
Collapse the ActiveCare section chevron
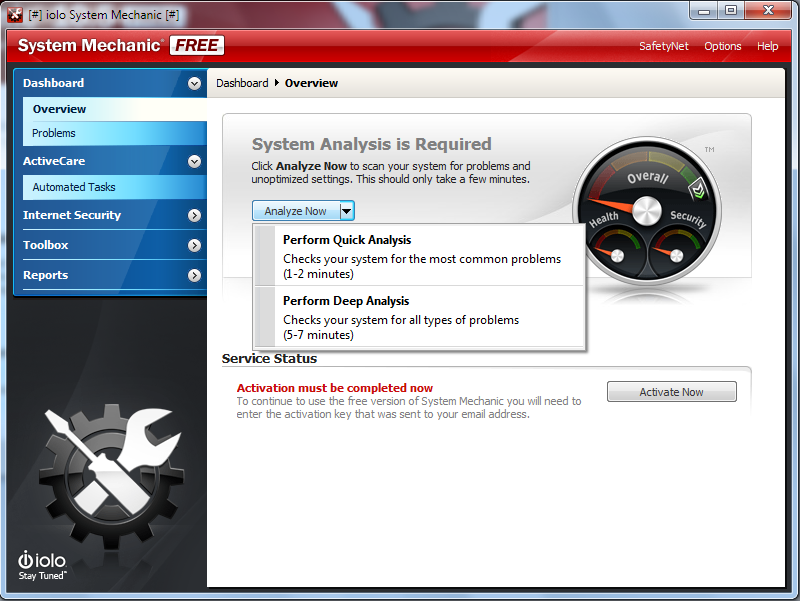(x=194, y=161)
